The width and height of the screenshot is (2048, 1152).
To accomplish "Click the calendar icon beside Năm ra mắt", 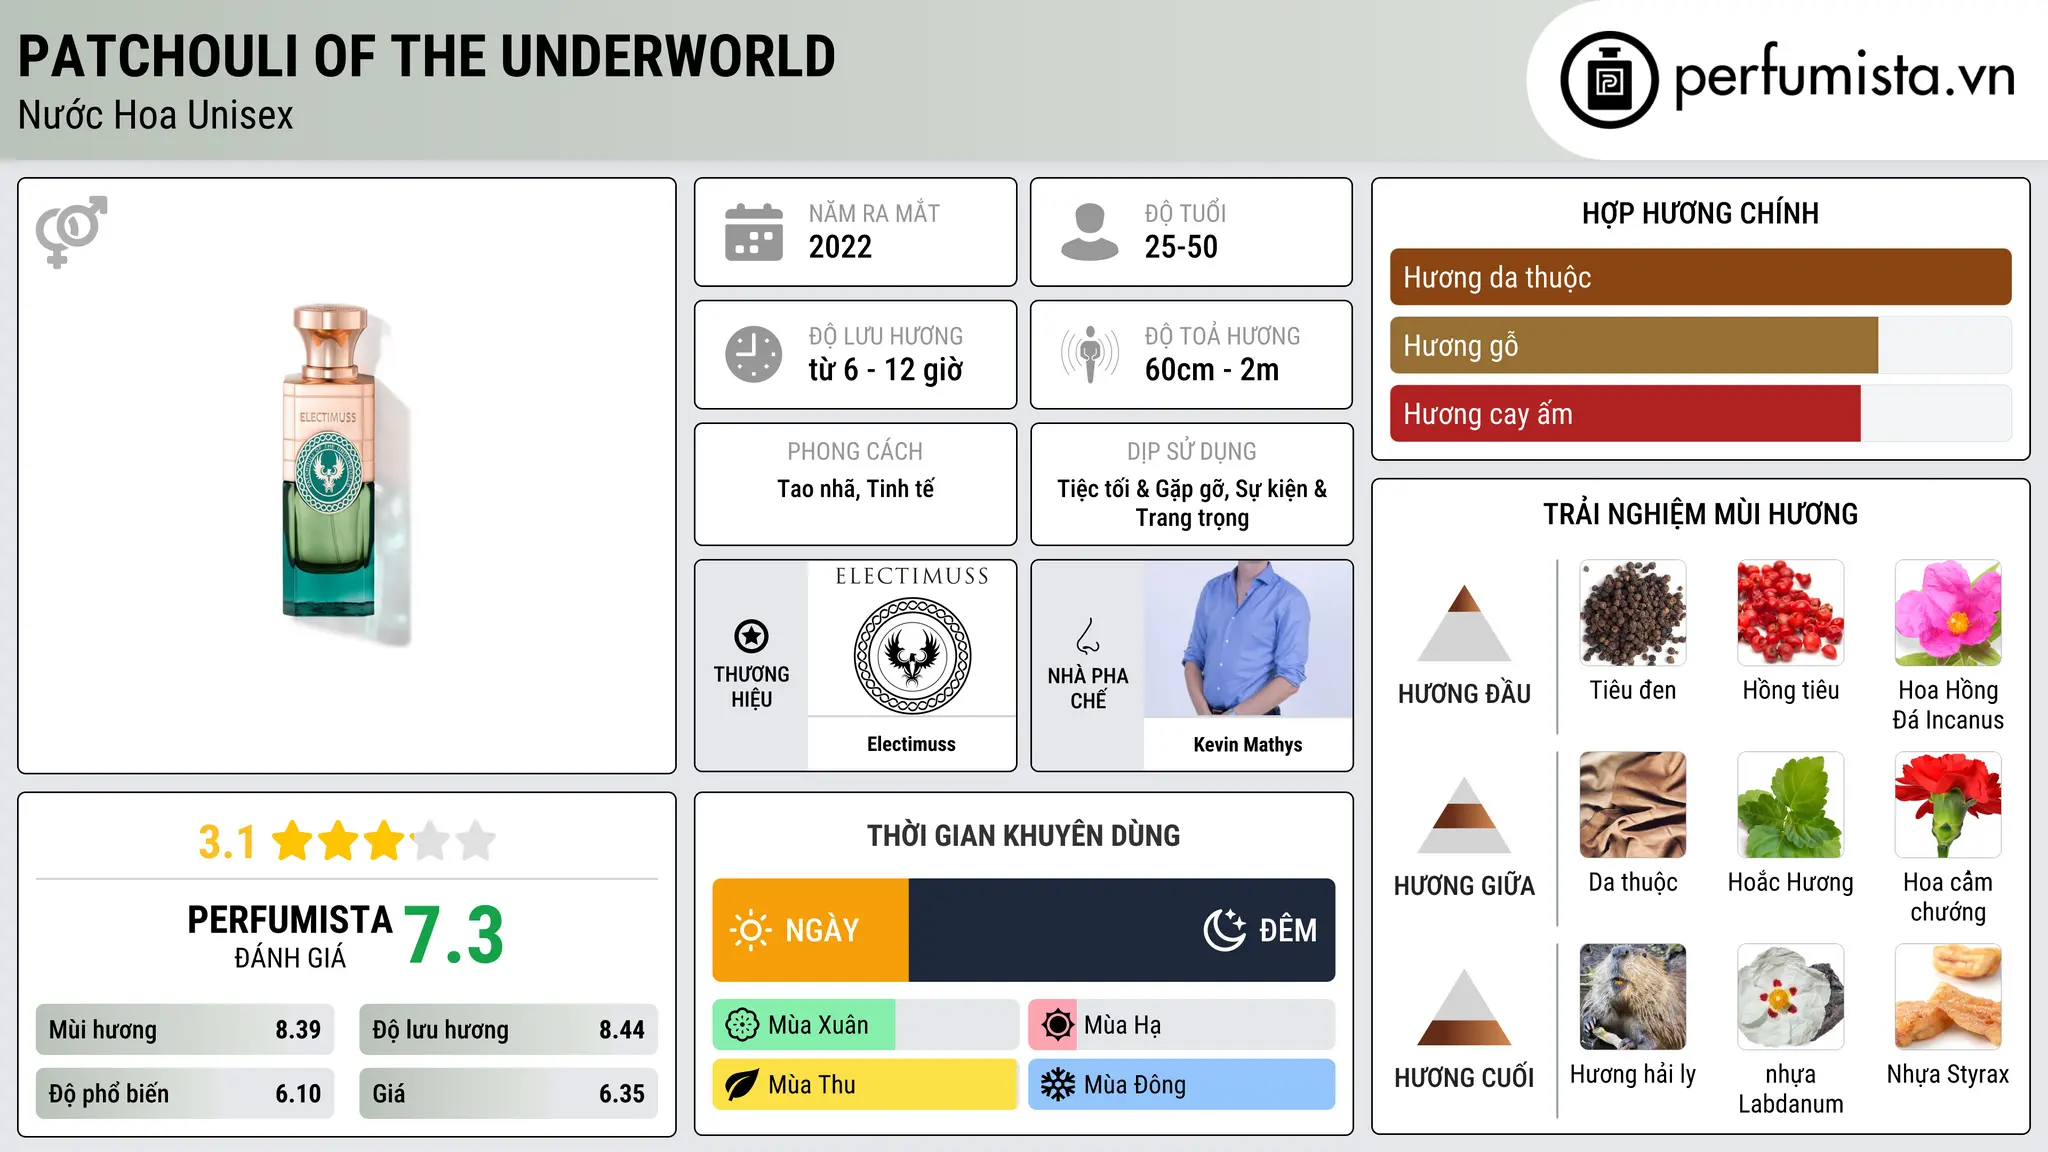I will click(754, 232).
